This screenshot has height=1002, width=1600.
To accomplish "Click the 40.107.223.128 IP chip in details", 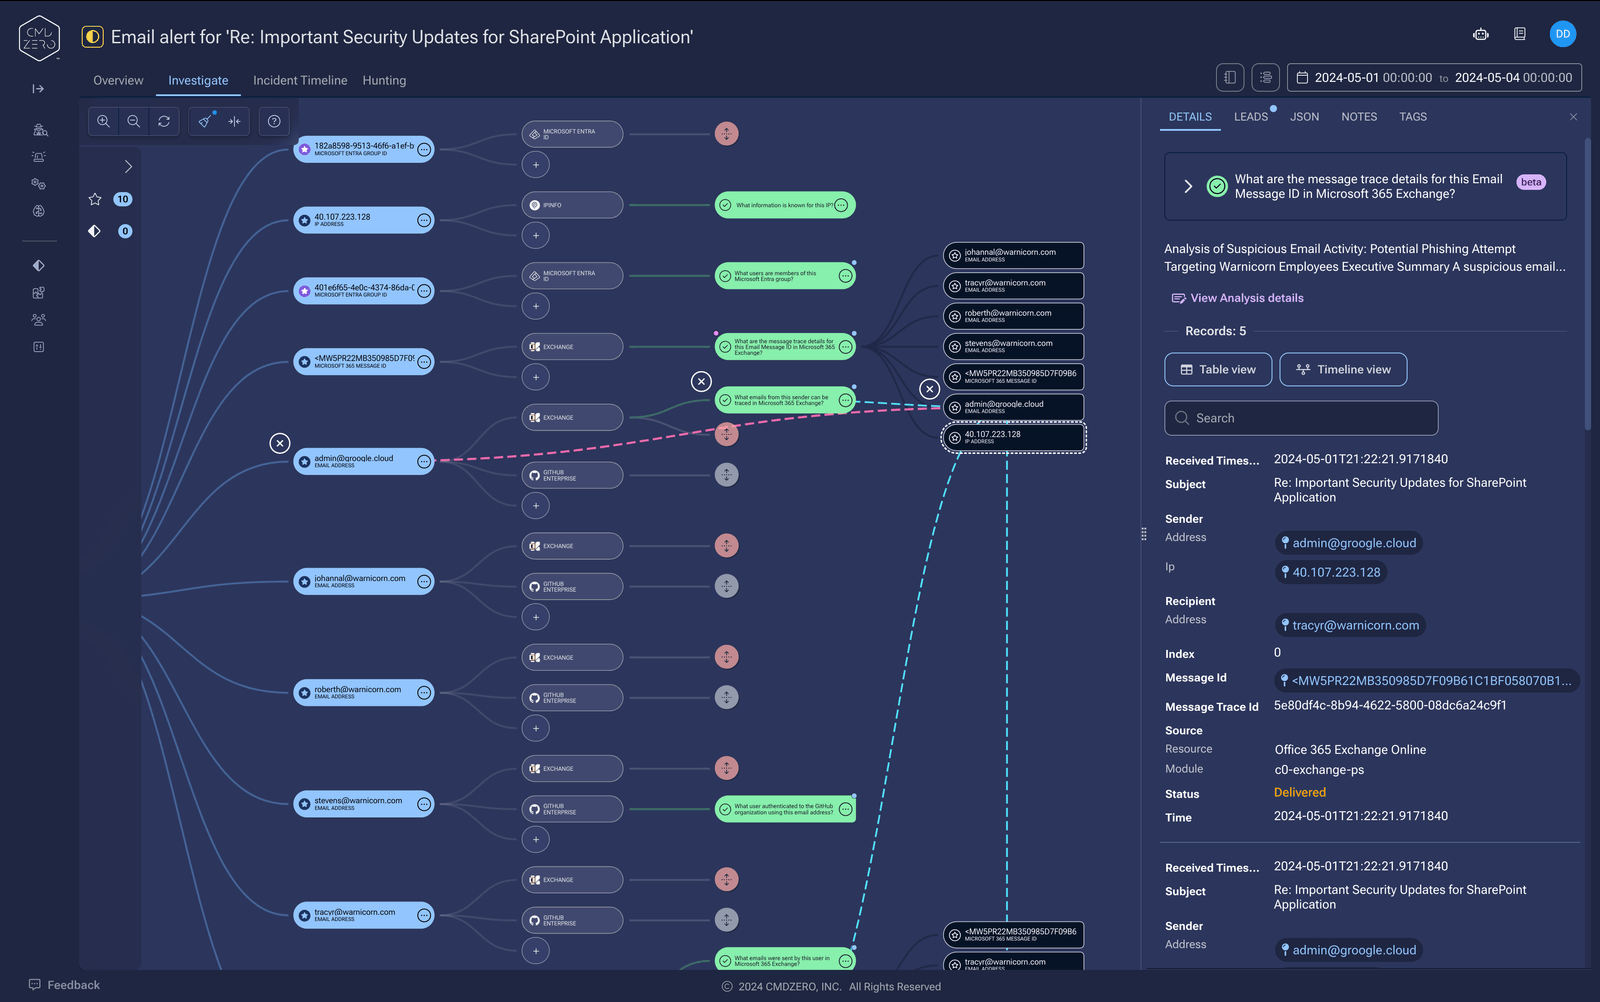I will pos(1331,572).
